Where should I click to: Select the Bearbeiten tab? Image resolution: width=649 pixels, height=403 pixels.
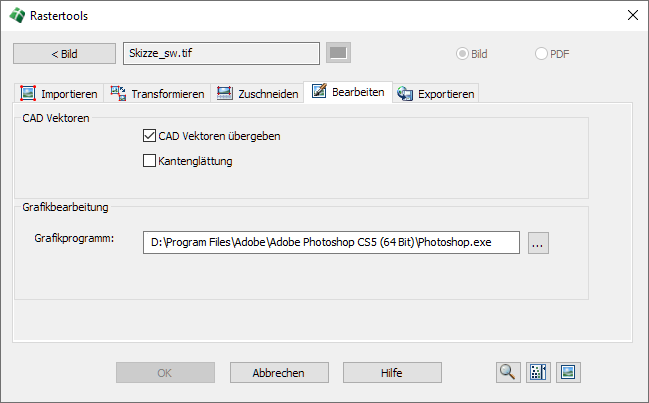pyautogui.click(x=350, y=93)
